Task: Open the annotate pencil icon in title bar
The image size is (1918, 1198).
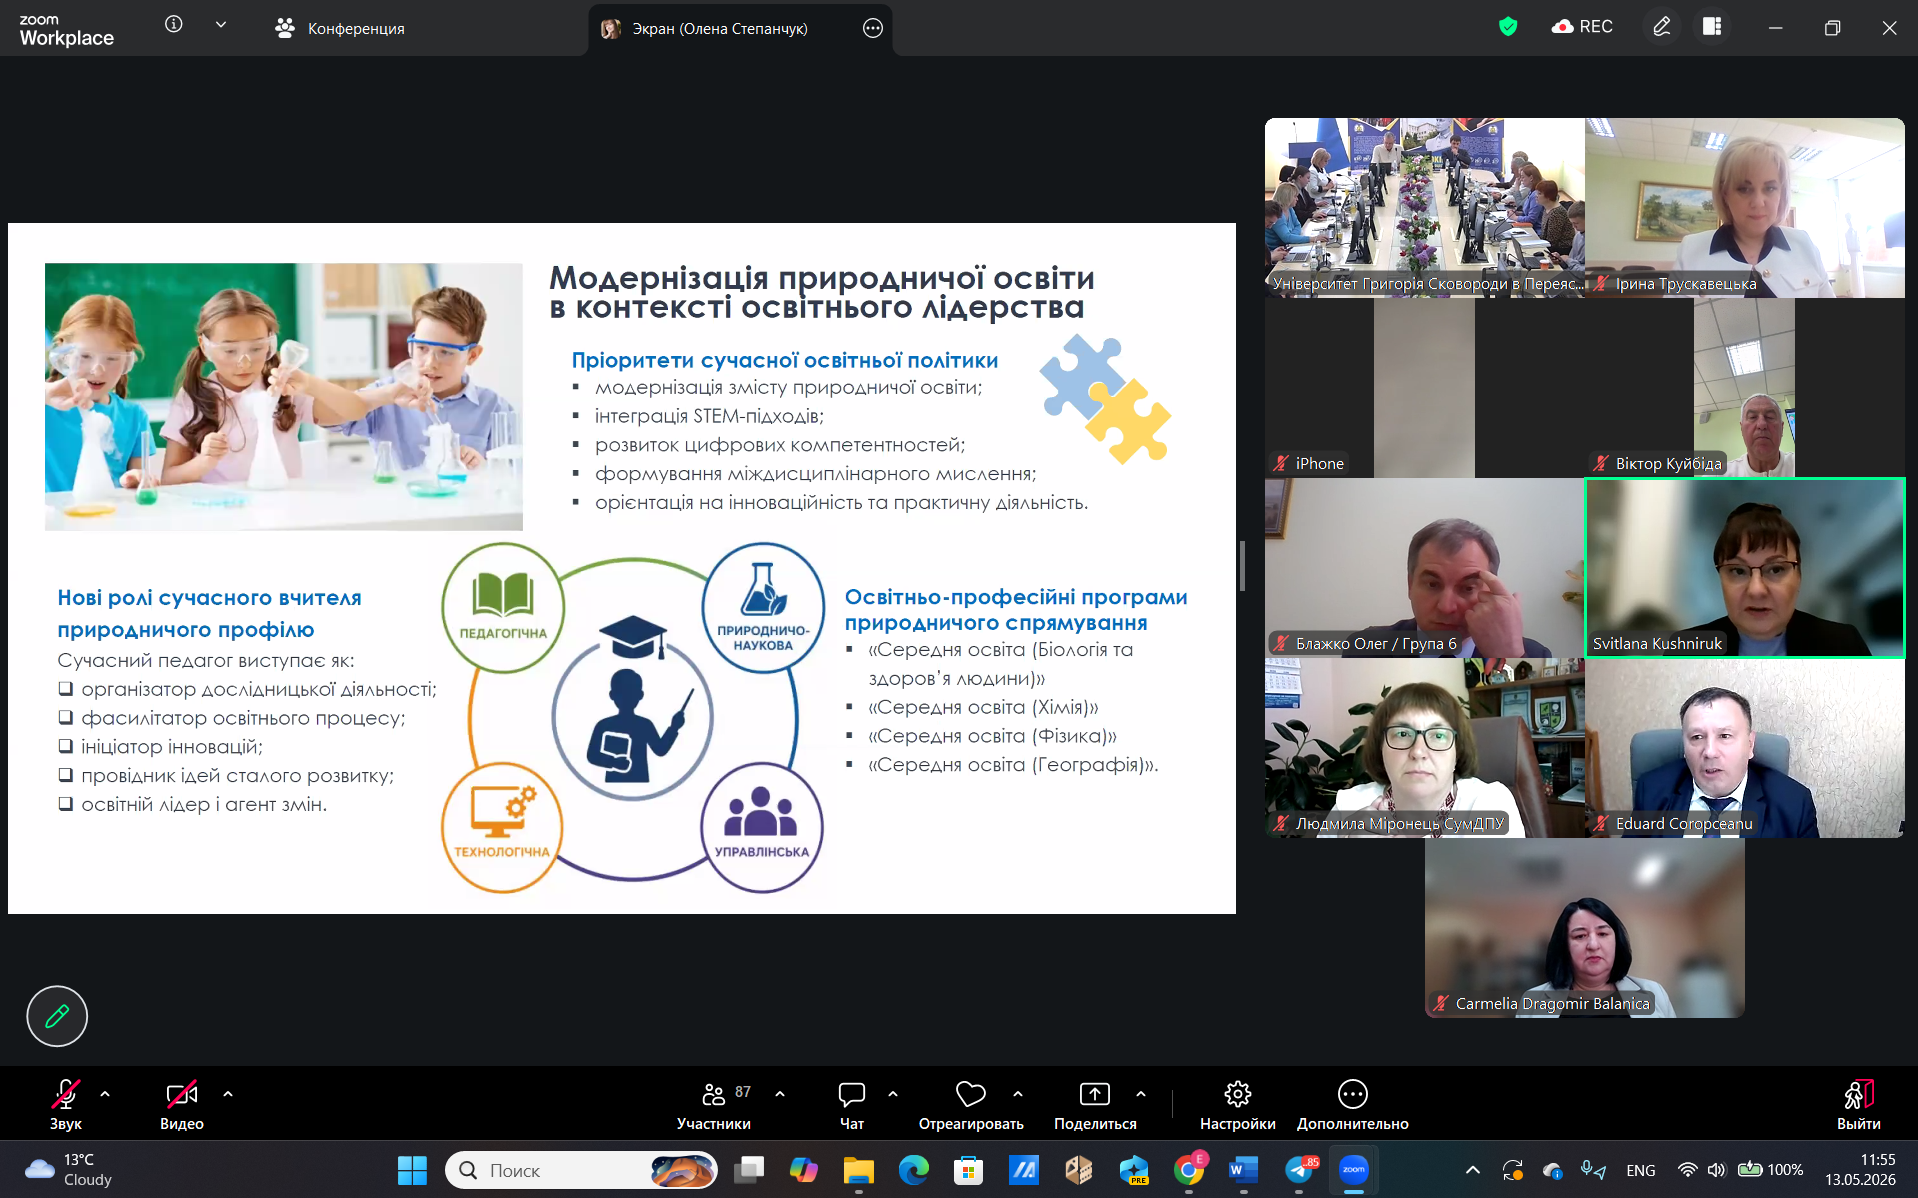Action: pyautogui.click(x=1661, y=27)
